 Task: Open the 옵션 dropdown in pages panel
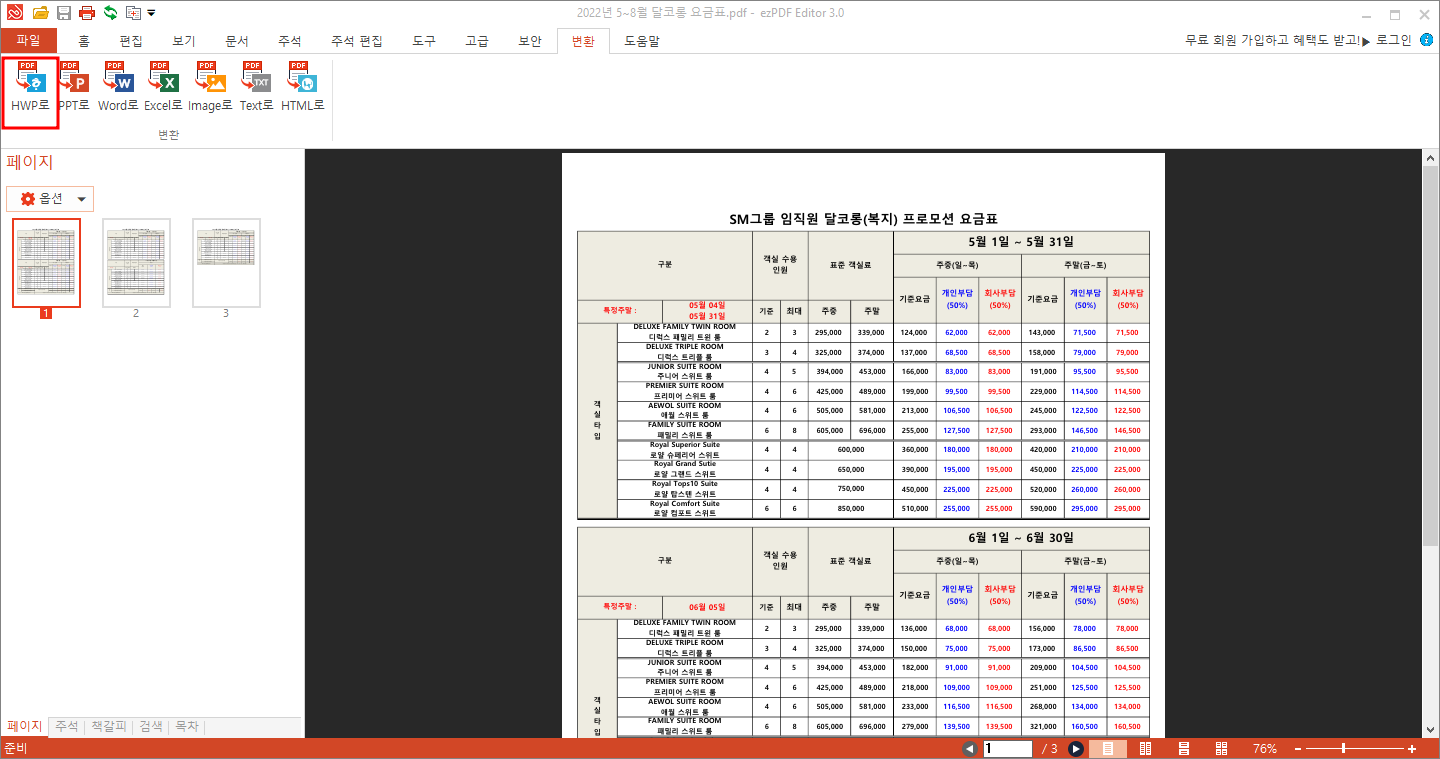click(50, 199)
